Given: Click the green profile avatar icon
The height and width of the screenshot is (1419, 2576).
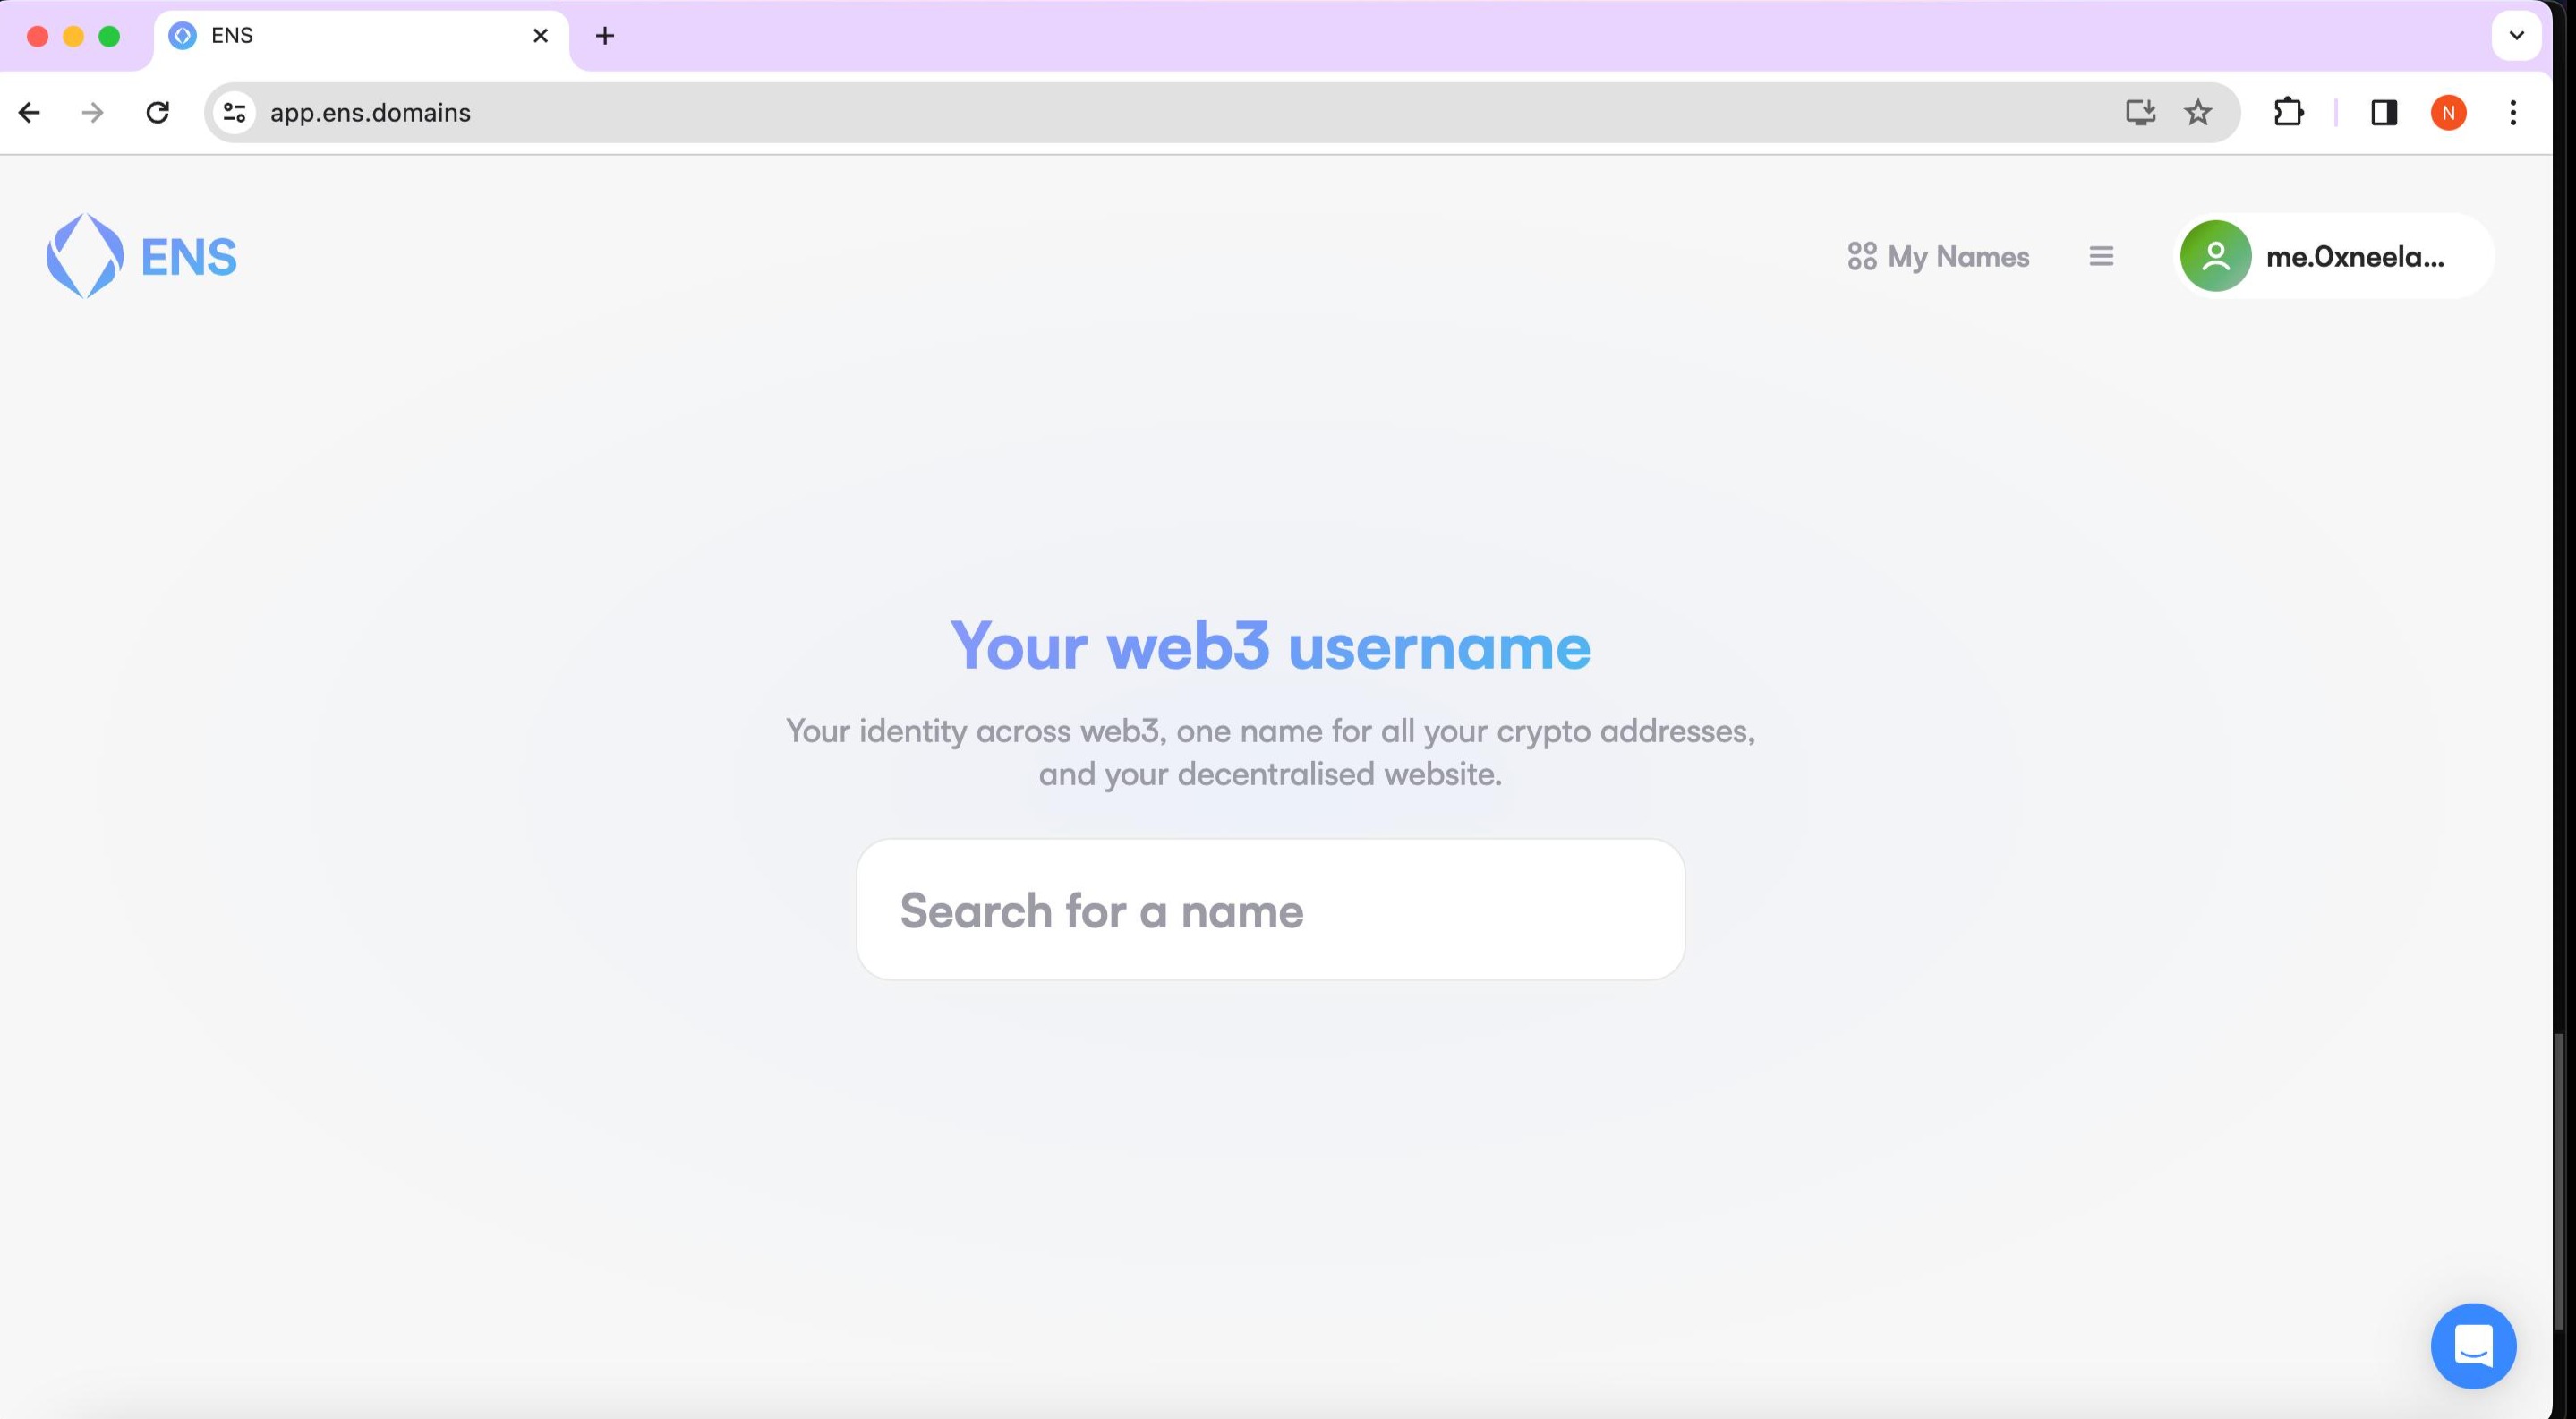Looking at the screenshot, I should click(2215, 256).
